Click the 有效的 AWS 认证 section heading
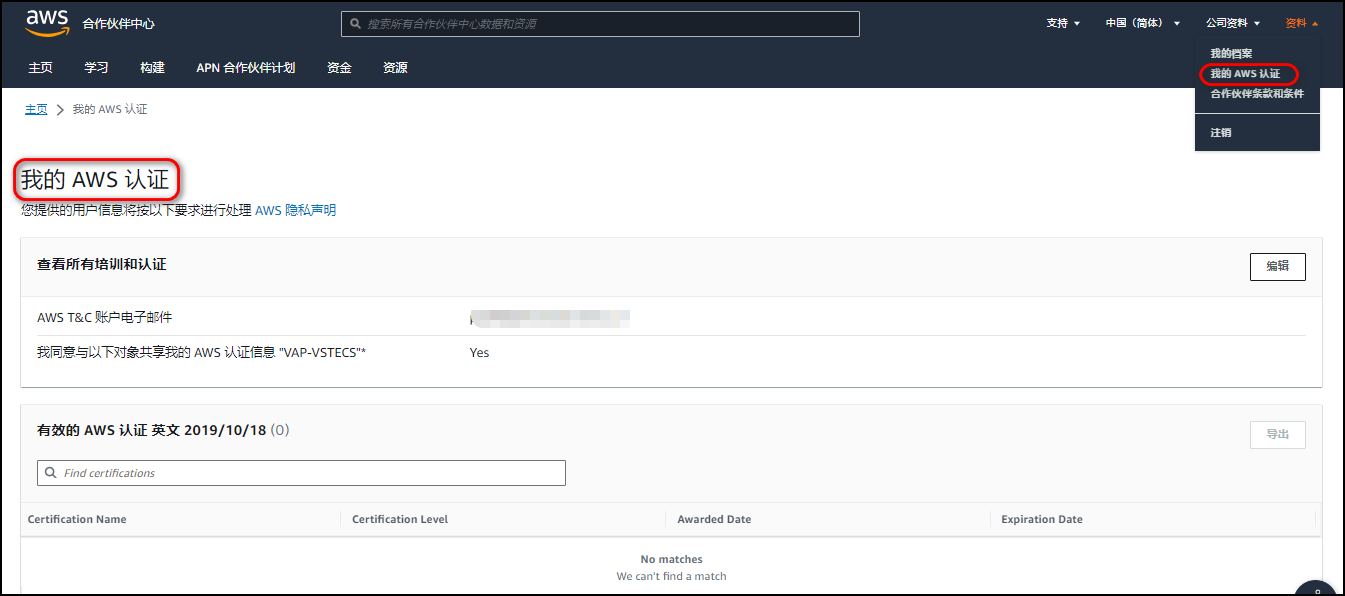The width and height of the screenshot is (1345, 596). coord(163,430)
